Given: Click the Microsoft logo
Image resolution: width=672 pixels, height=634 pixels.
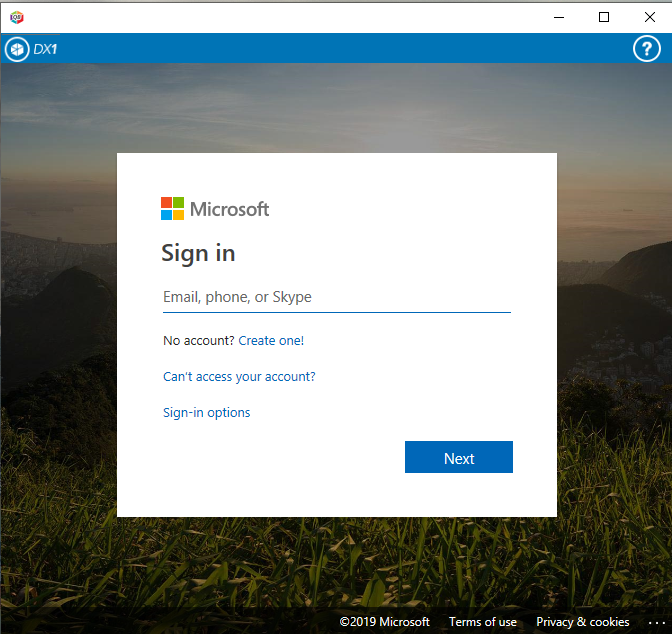Looking at the screenshot, I should click(x=215, y=209).
